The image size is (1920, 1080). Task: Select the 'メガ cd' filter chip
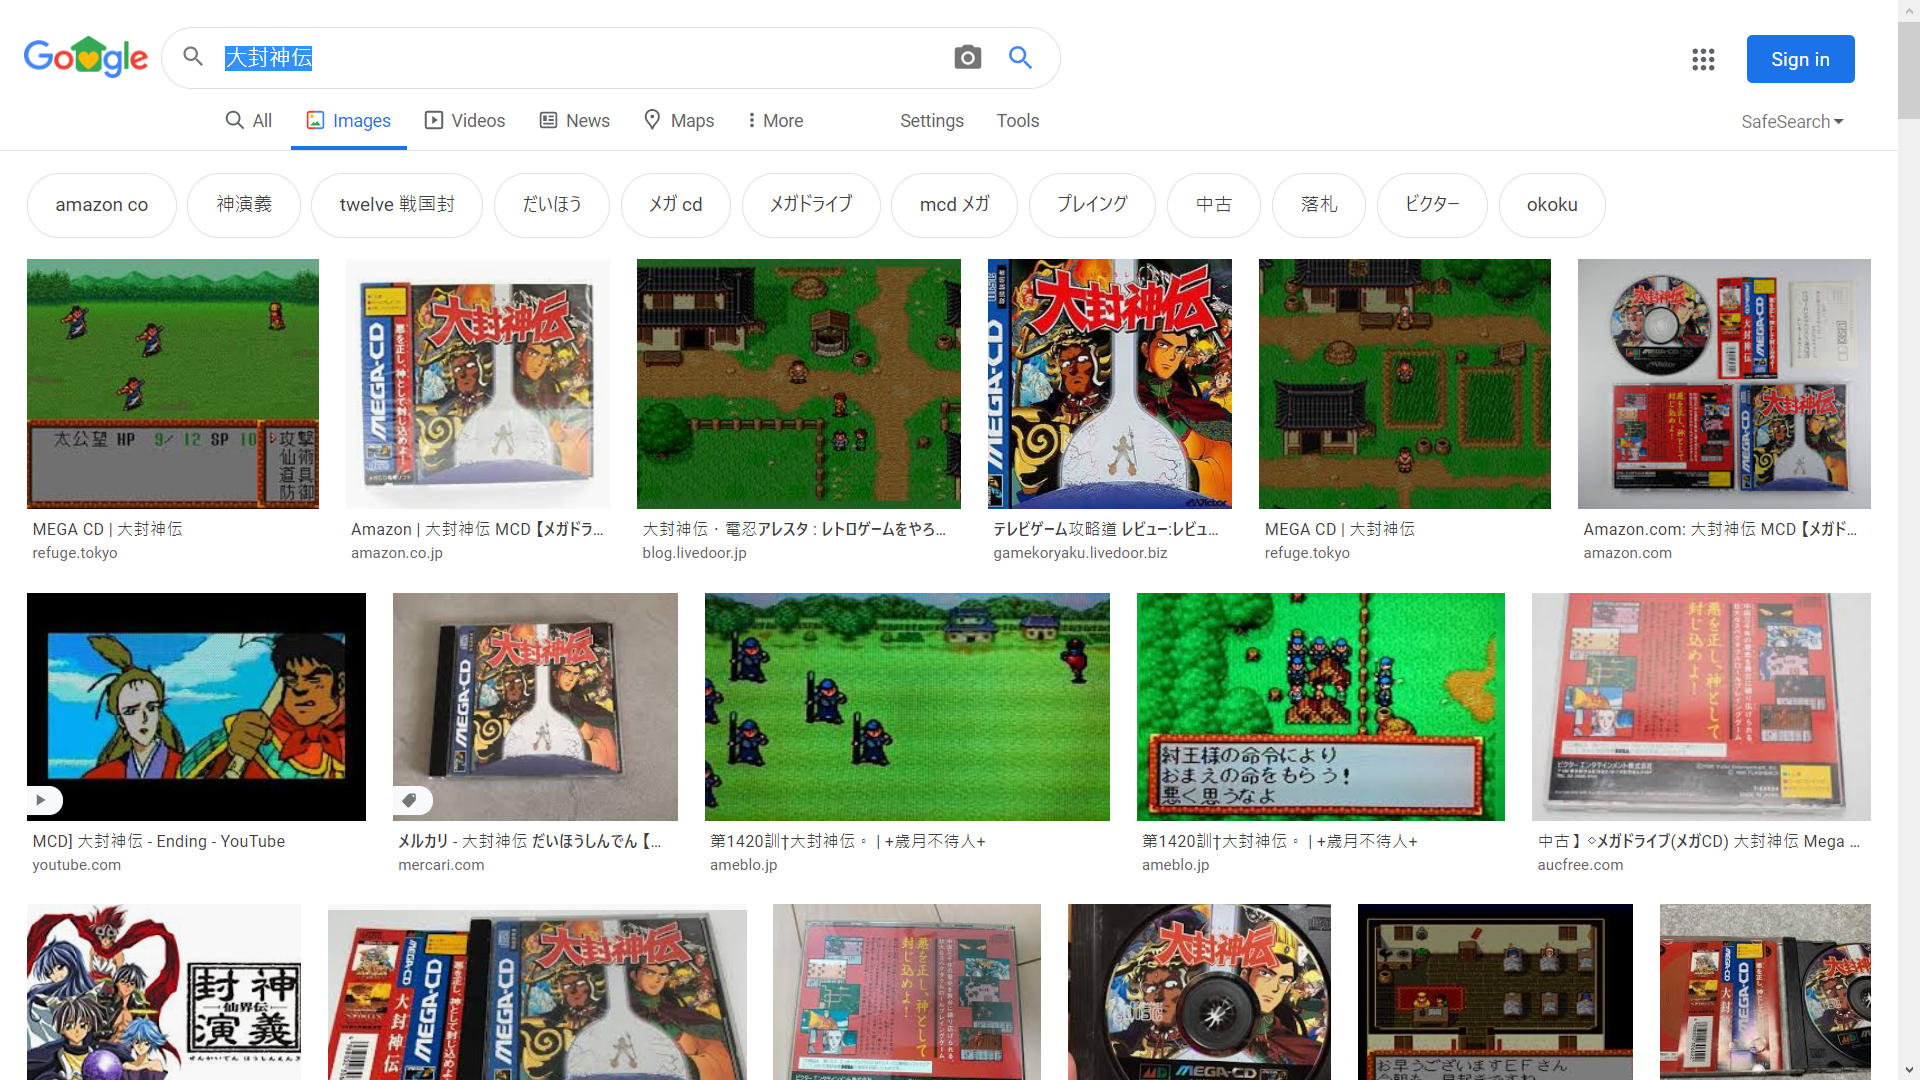(x=676, y=205)
